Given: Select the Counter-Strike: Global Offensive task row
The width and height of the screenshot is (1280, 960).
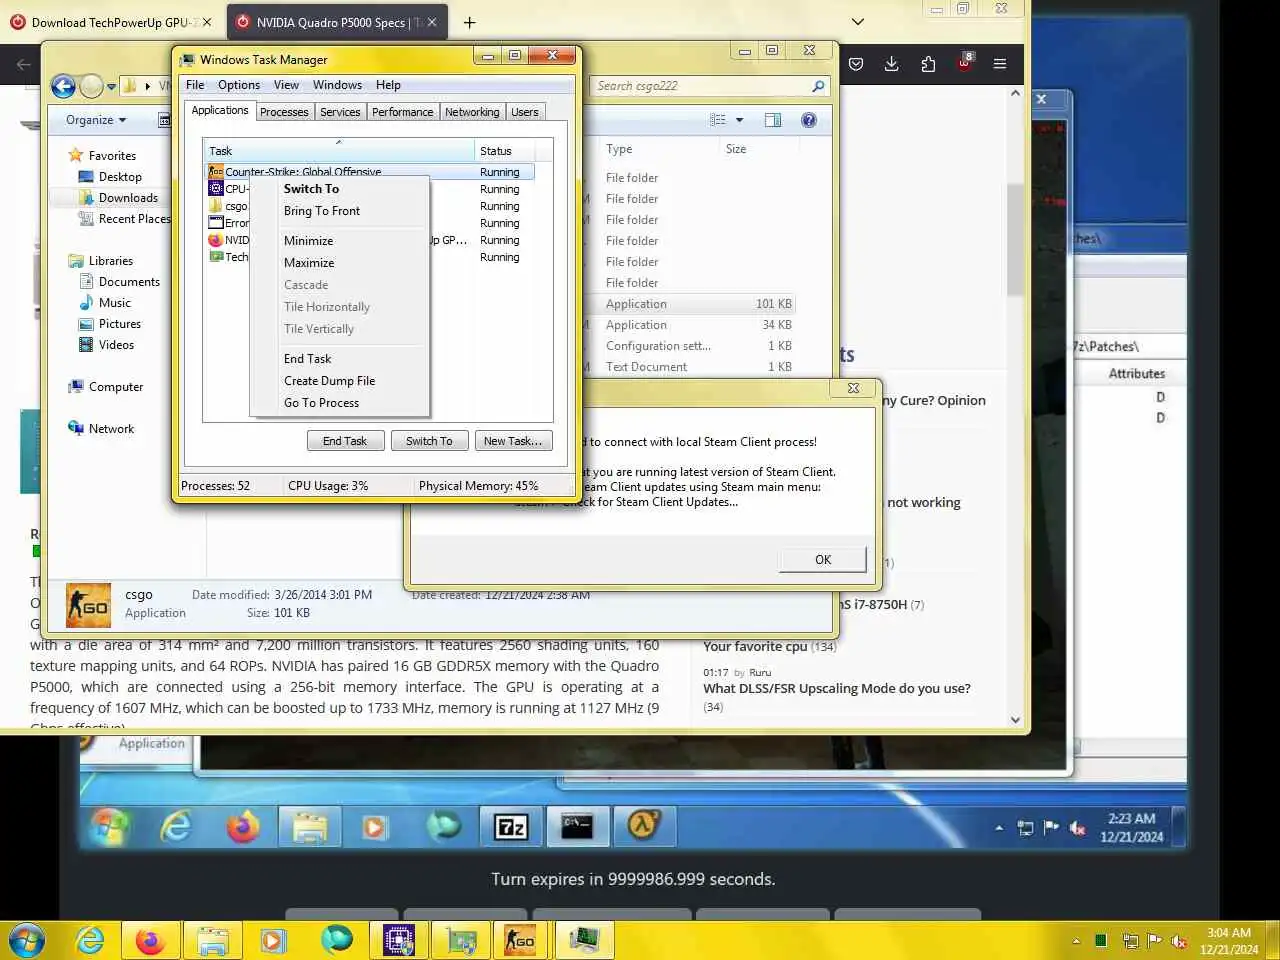Looking at the screenshot, I should coord(370,172).
